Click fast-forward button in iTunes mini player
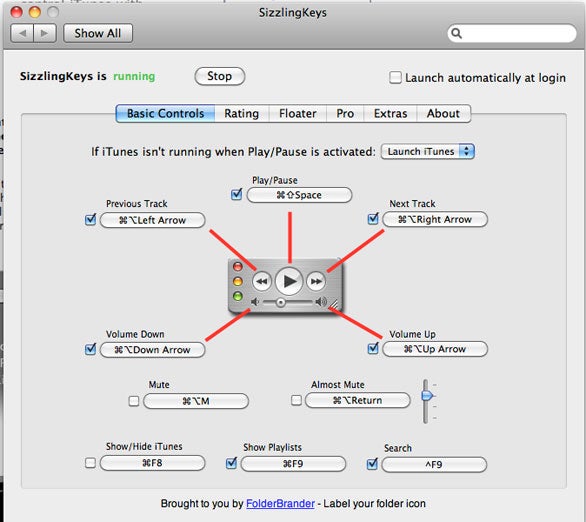 316,281
